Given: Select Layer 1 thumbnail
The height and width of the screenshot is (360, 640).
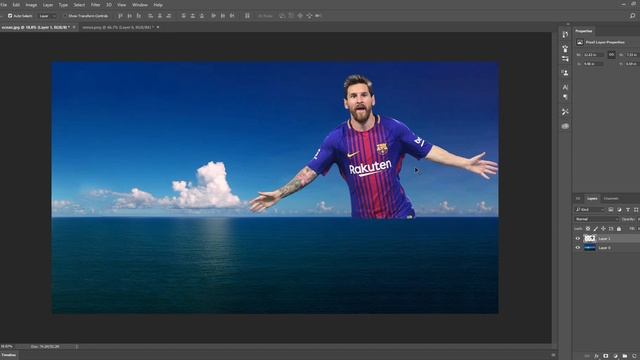Looking at the screenshot, I should [590, 238].
